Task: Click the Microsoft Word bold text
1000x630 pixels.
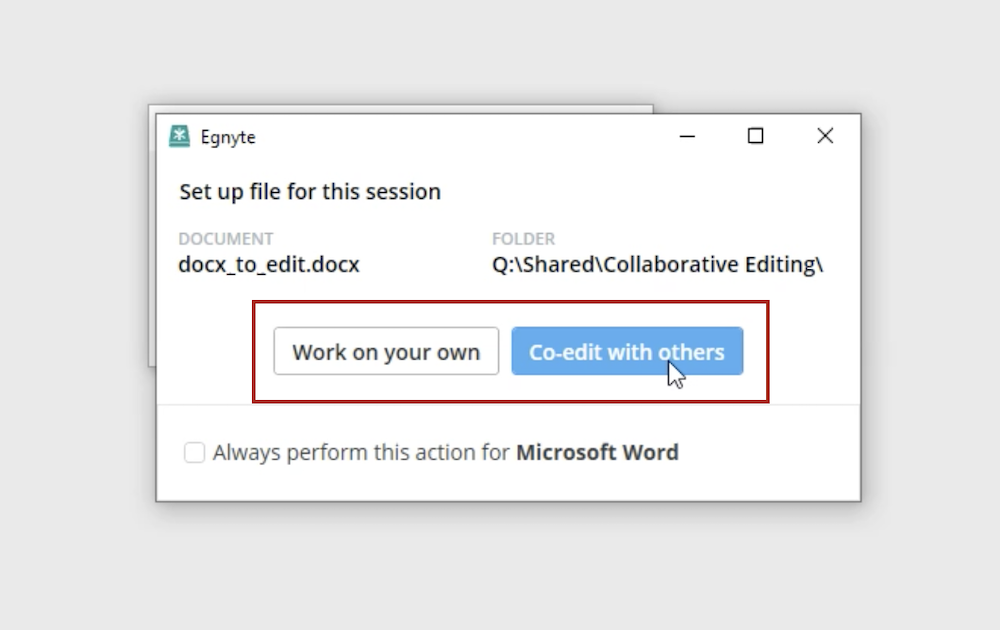Action: pos(597,452)
